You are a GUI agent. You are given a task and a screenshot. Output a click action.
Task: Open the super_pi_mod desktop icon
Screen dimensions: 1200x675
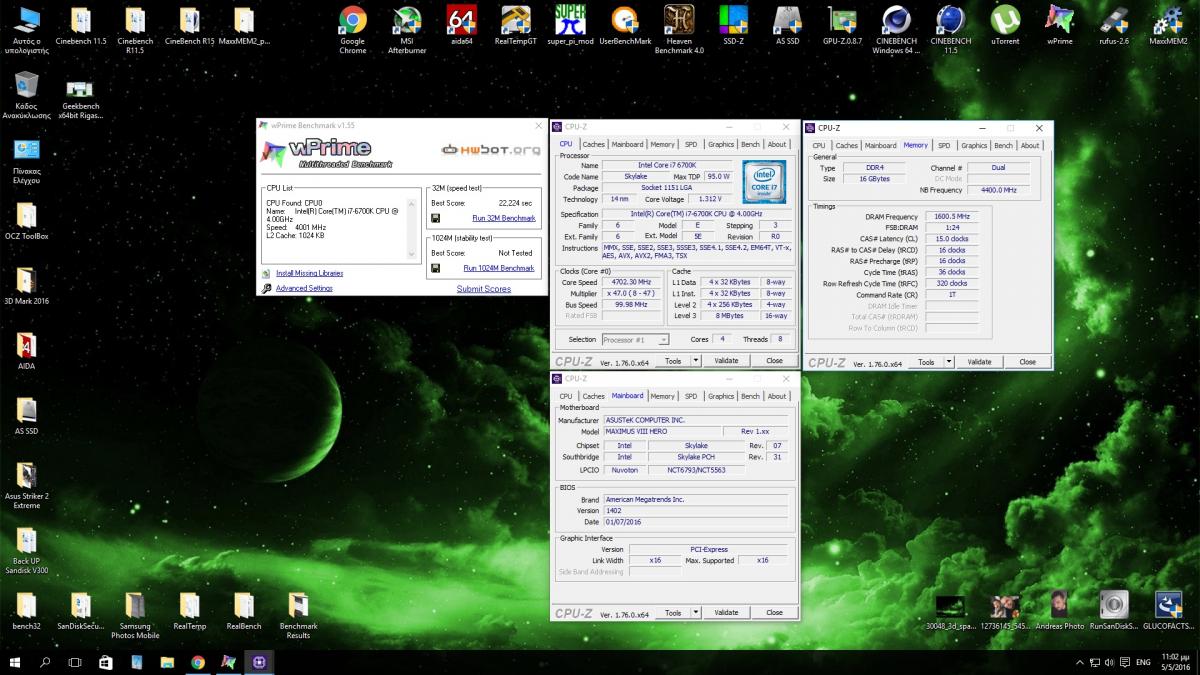click(570, 26)
